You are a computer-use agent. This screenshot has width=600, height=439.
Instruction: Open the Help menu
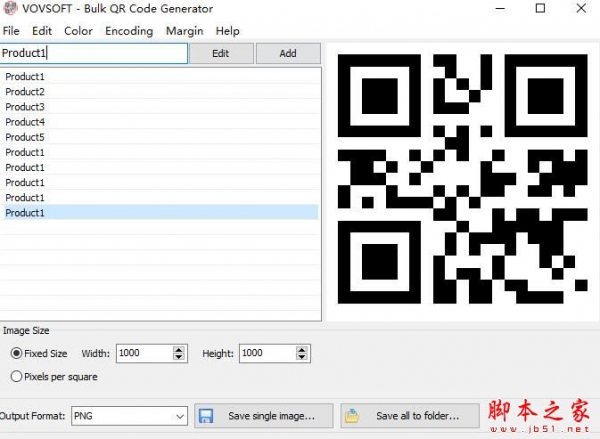click(x=228, y=31)
